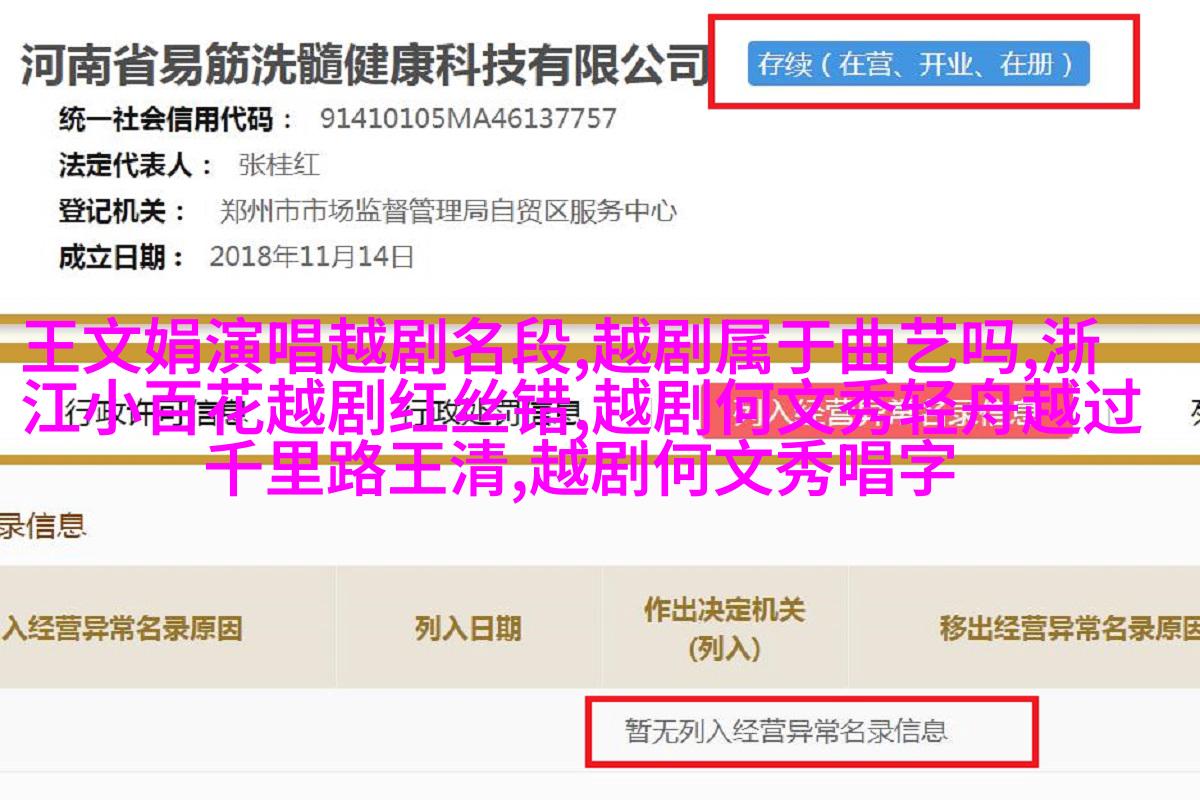Select the company name 河南省易筋洗髓健康科技有限公司
Viewport: 1200px width, 800px height.
point(364,67)
